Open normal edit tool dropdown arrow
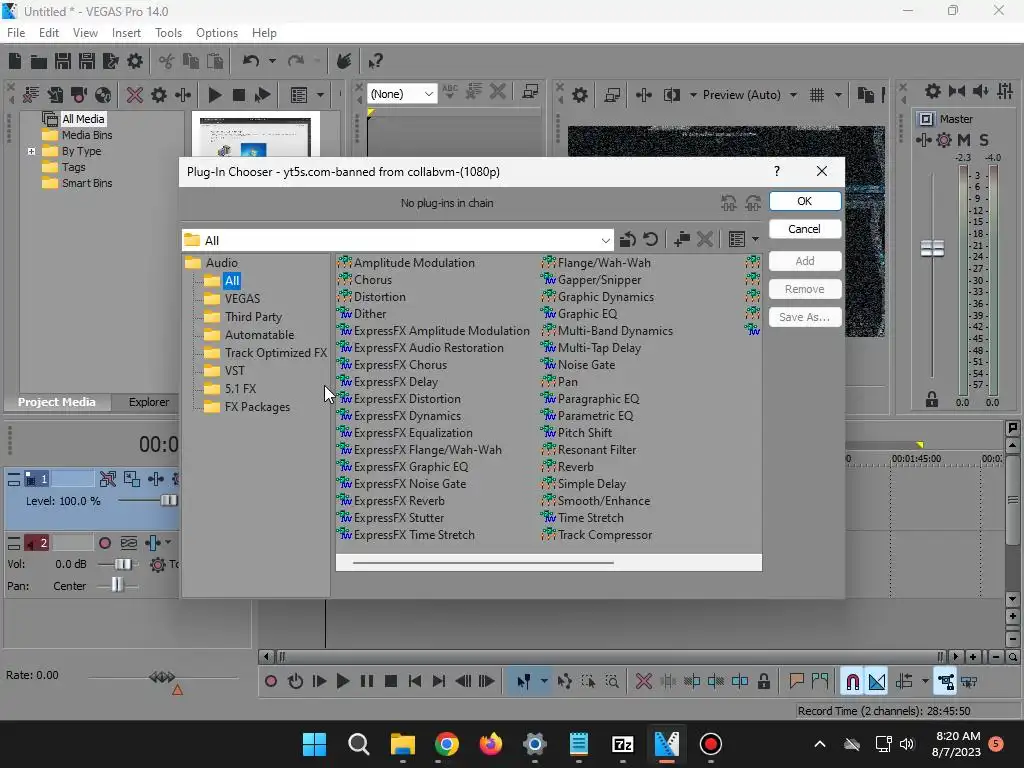Image resolution: width=1024 pixels, height=768 pixels. click(x=544, y=681)
